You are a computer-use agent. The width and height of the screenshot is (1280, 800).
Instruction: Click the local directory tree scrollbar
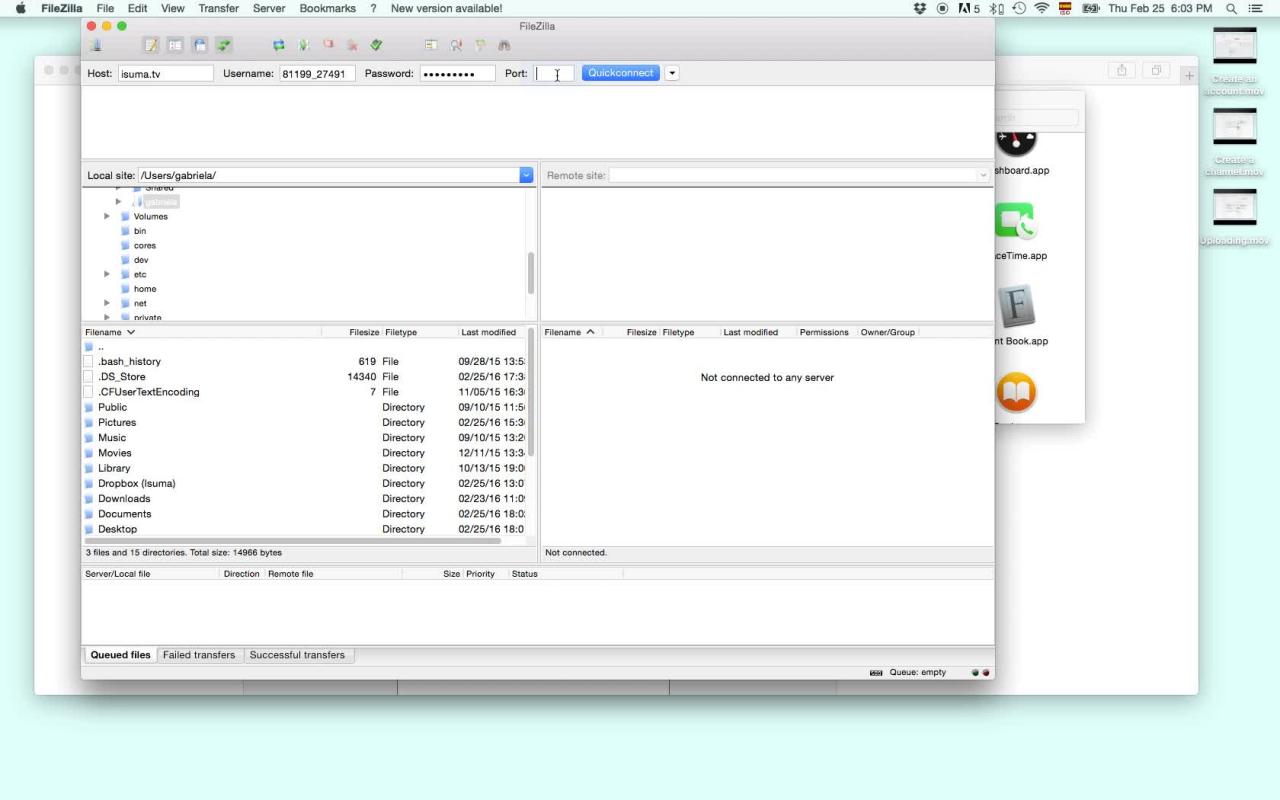[x=530, y=272]
